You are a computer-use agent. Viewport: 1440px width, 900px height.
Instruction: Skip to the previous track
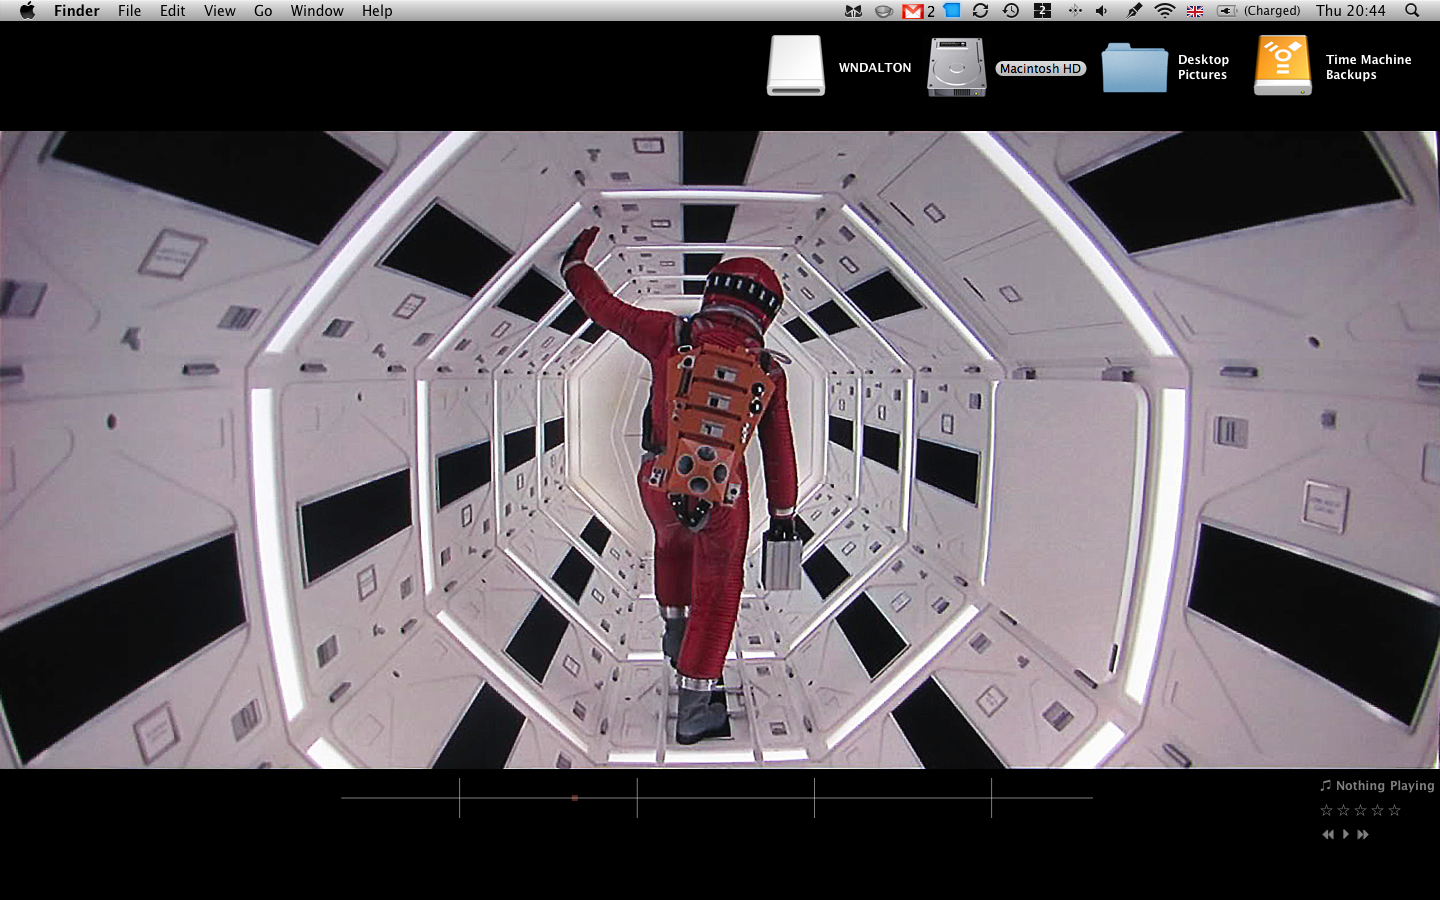(x=1328, y=834)
